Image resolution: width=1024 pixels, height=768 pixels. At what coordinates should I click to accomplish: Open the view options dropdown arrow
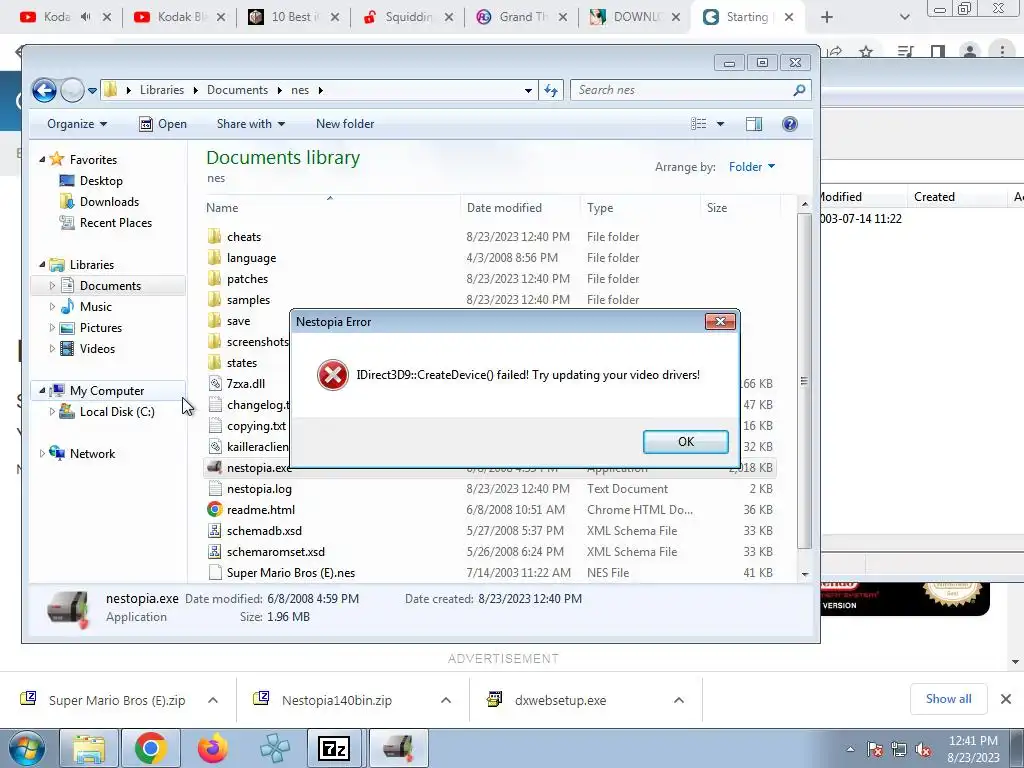720,124
